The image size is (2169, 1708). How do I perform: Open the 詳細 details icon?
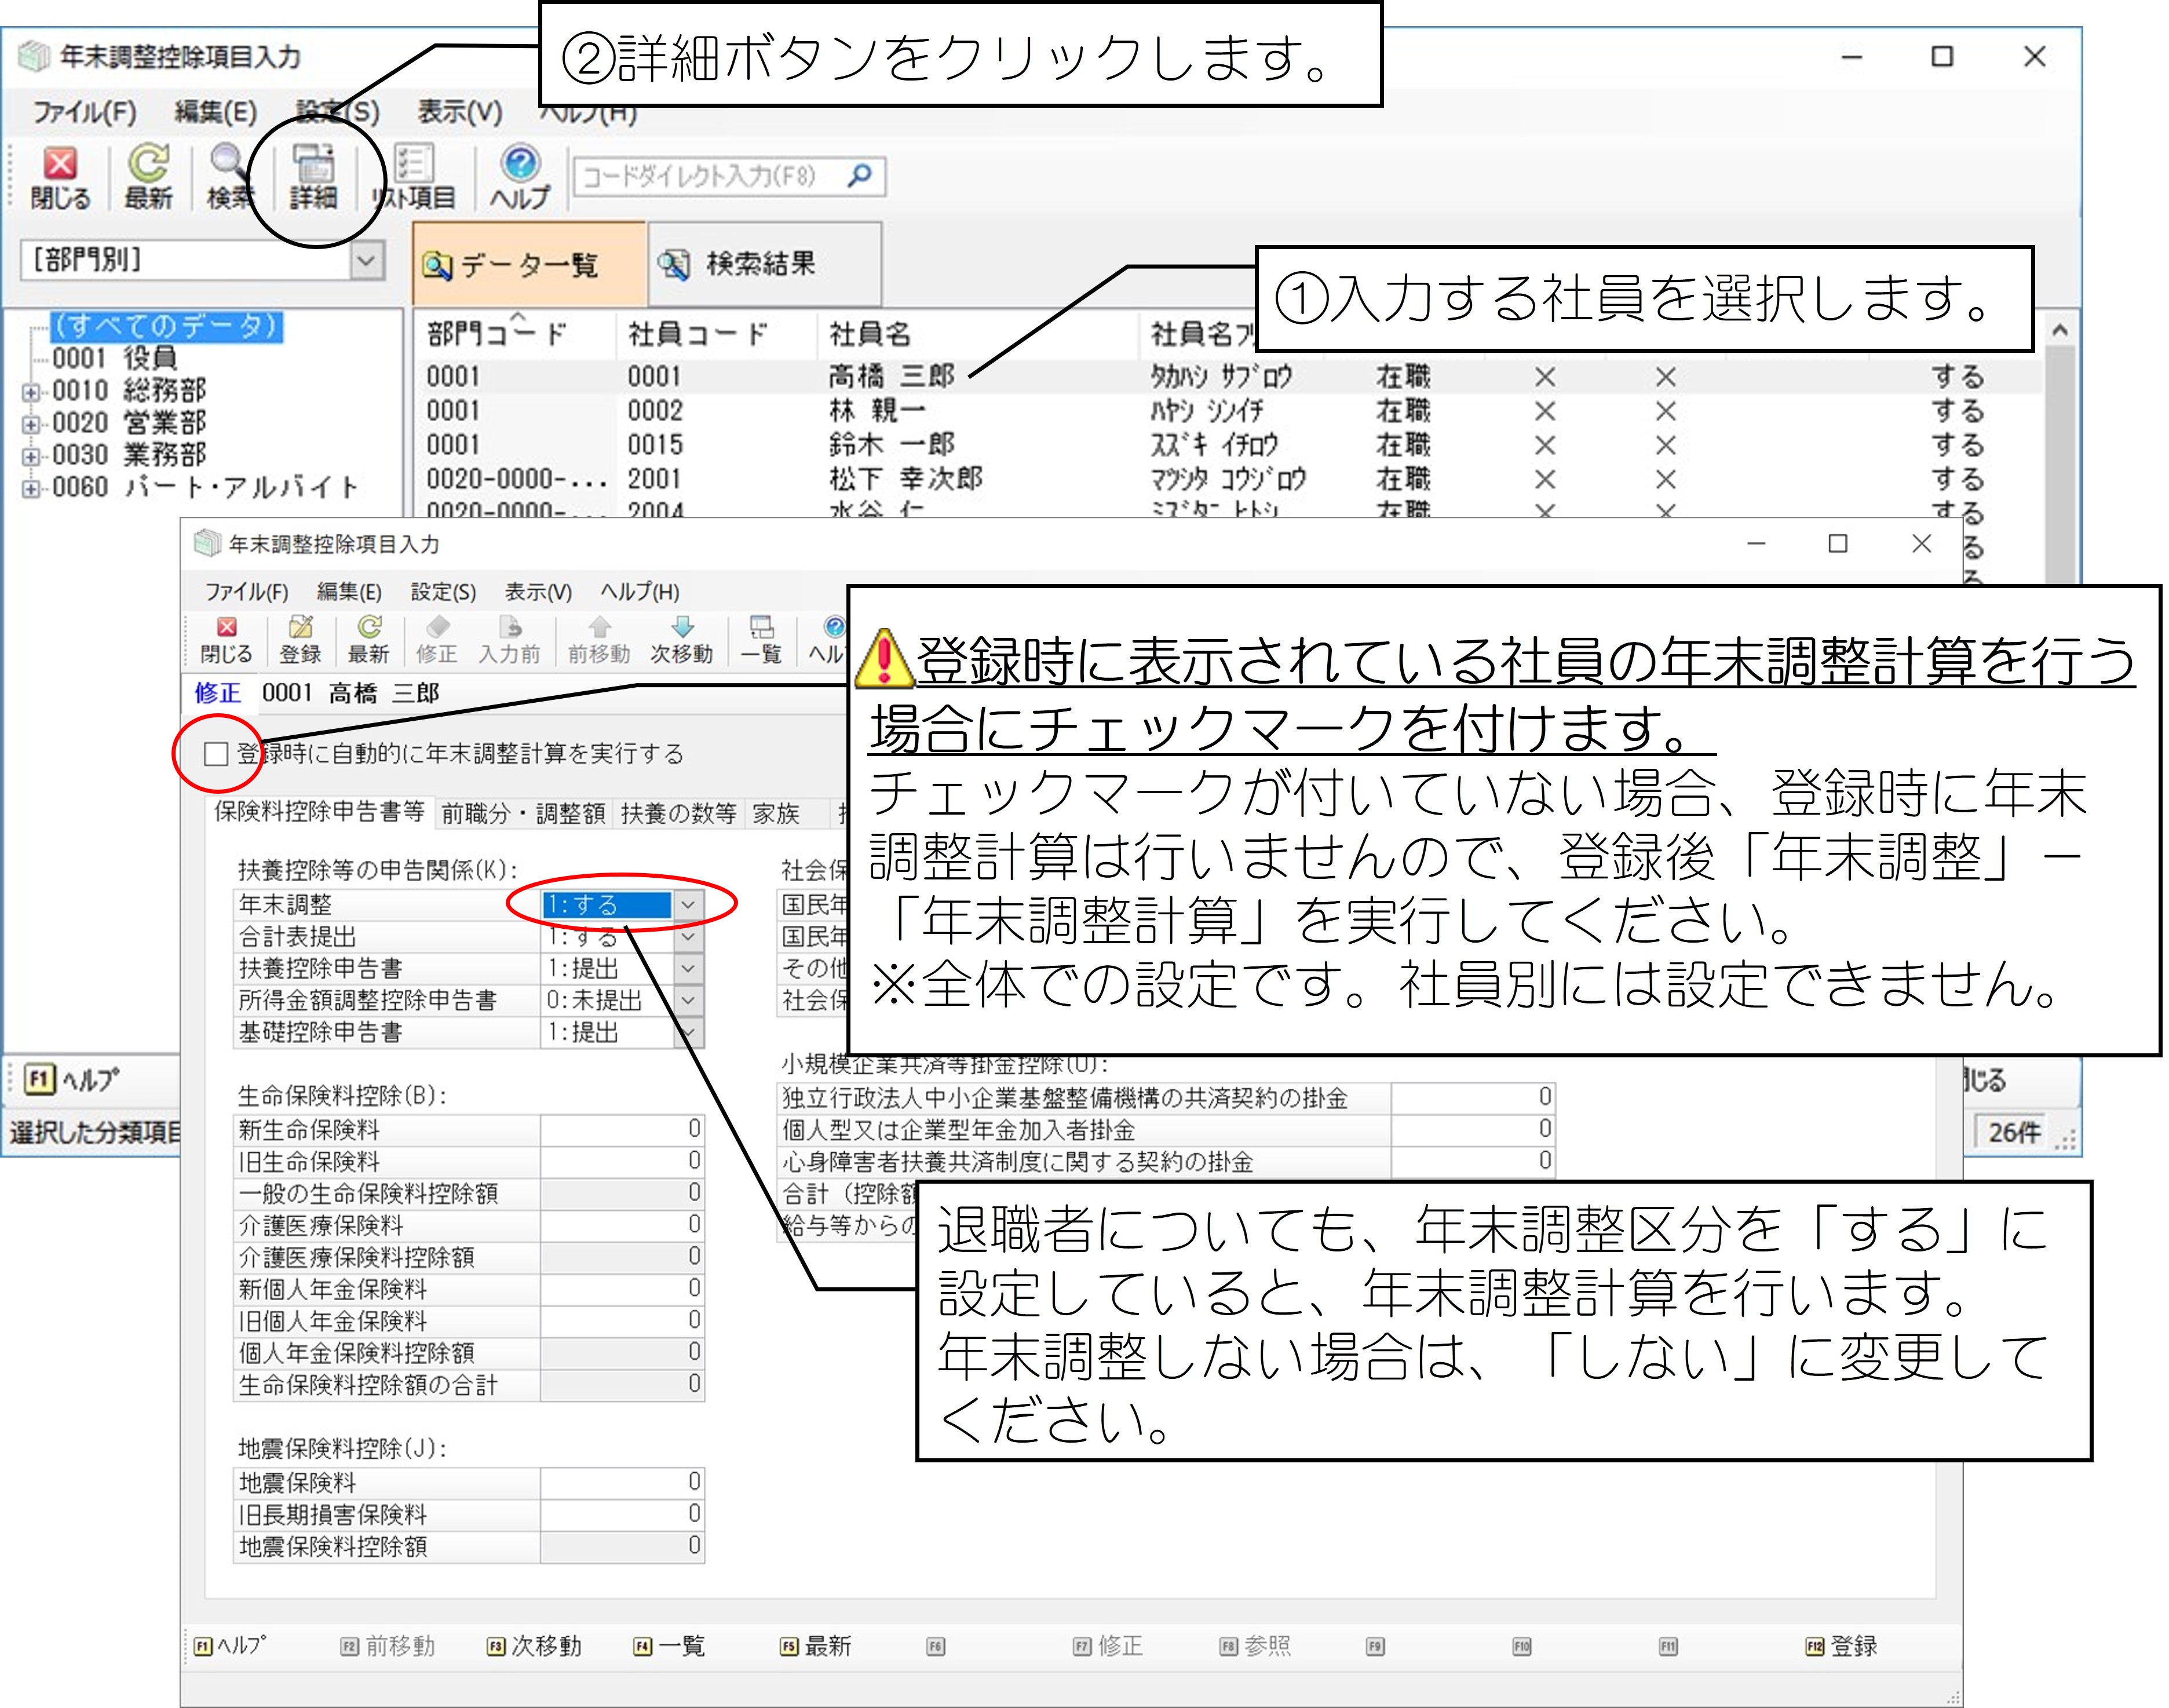click(x=313, y=176)
